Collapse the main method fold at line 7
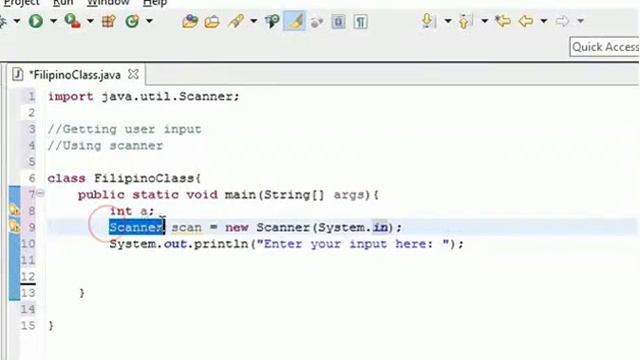 pos(40,193)
